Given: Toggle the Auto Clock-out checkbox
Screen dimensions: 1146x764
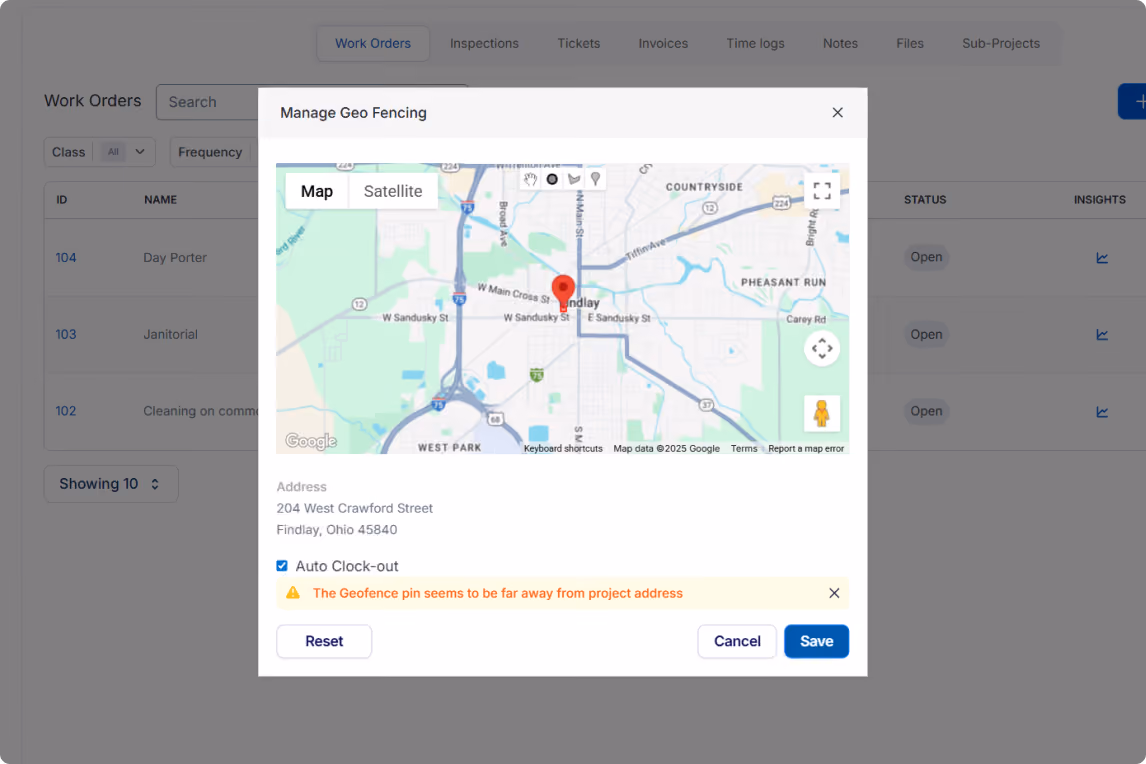Looking at the screenshot, I should coord(282,566).
